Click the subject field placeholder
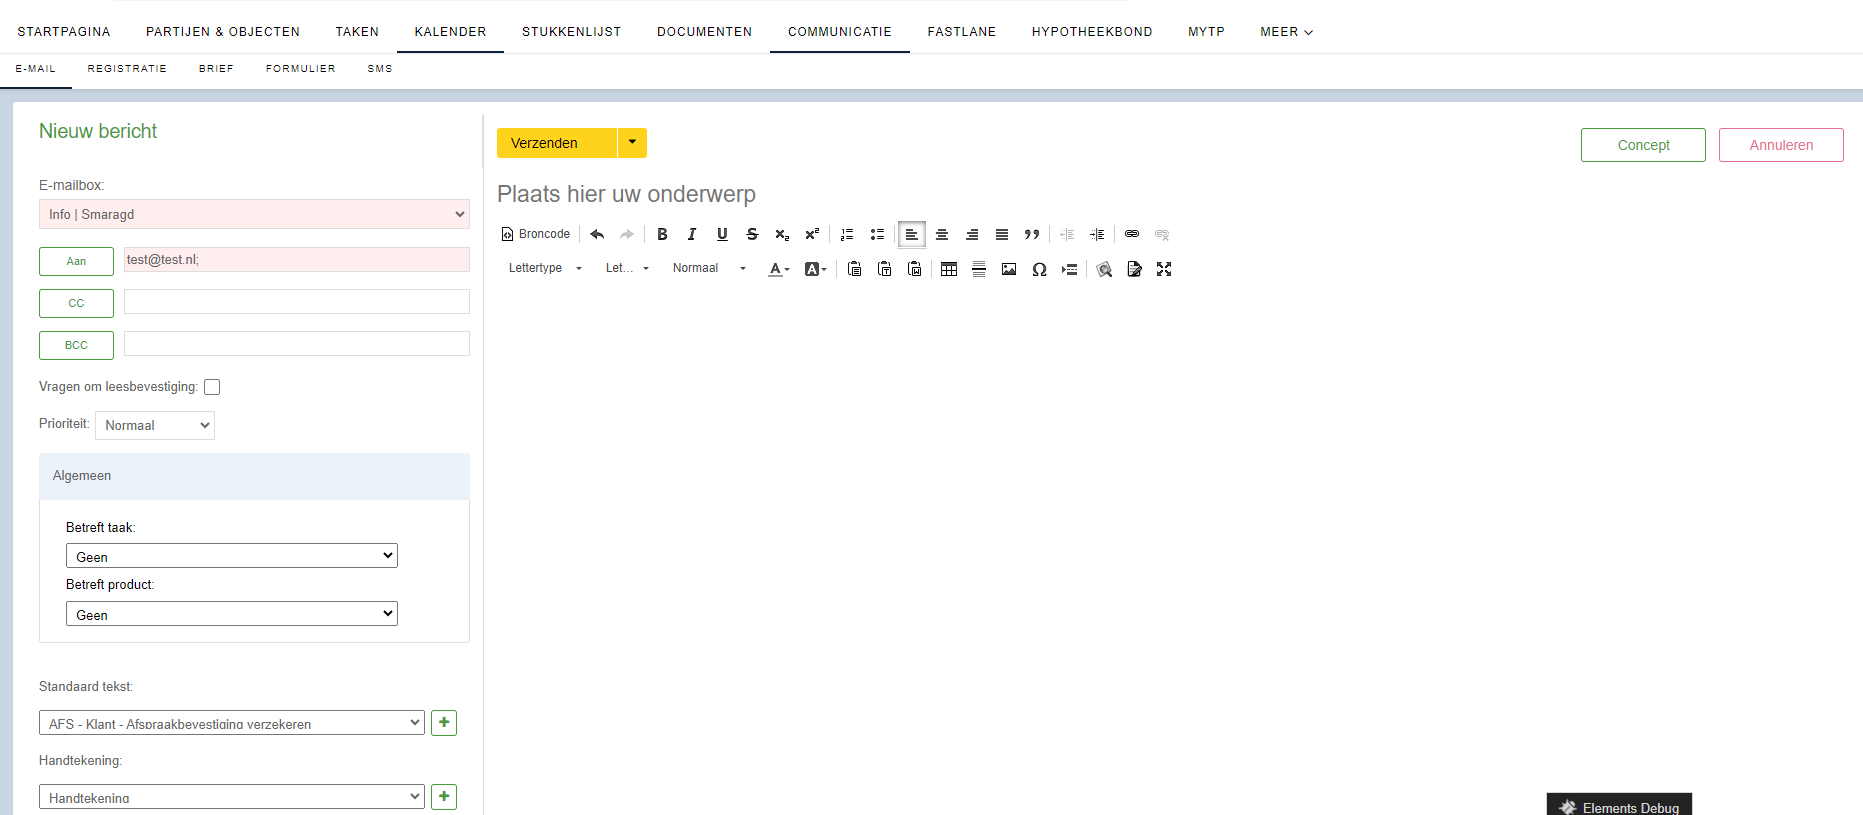This screenshot has height=815, width=1863. coord(626,194)
